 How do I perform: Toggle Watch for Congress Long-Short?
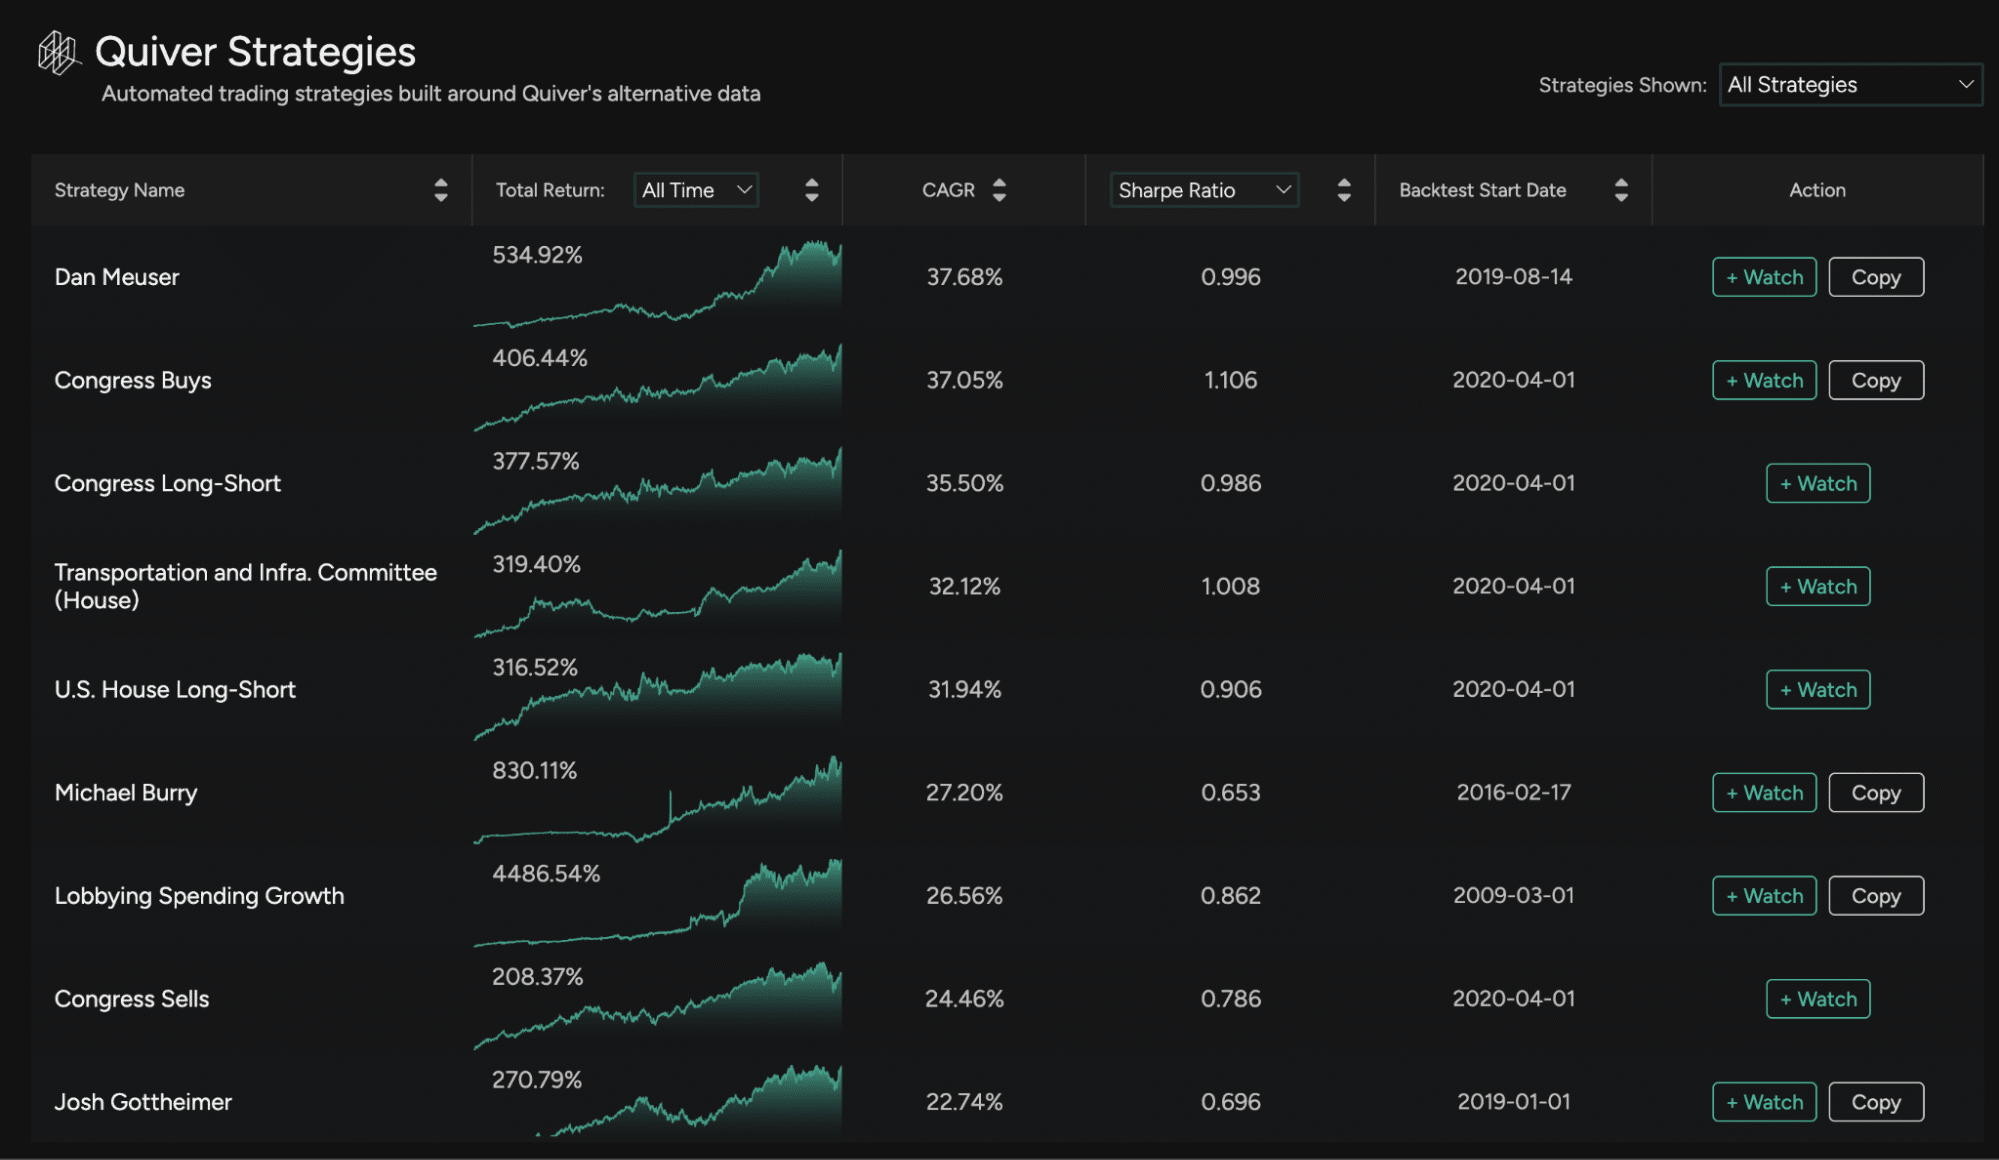[1817, 483]
